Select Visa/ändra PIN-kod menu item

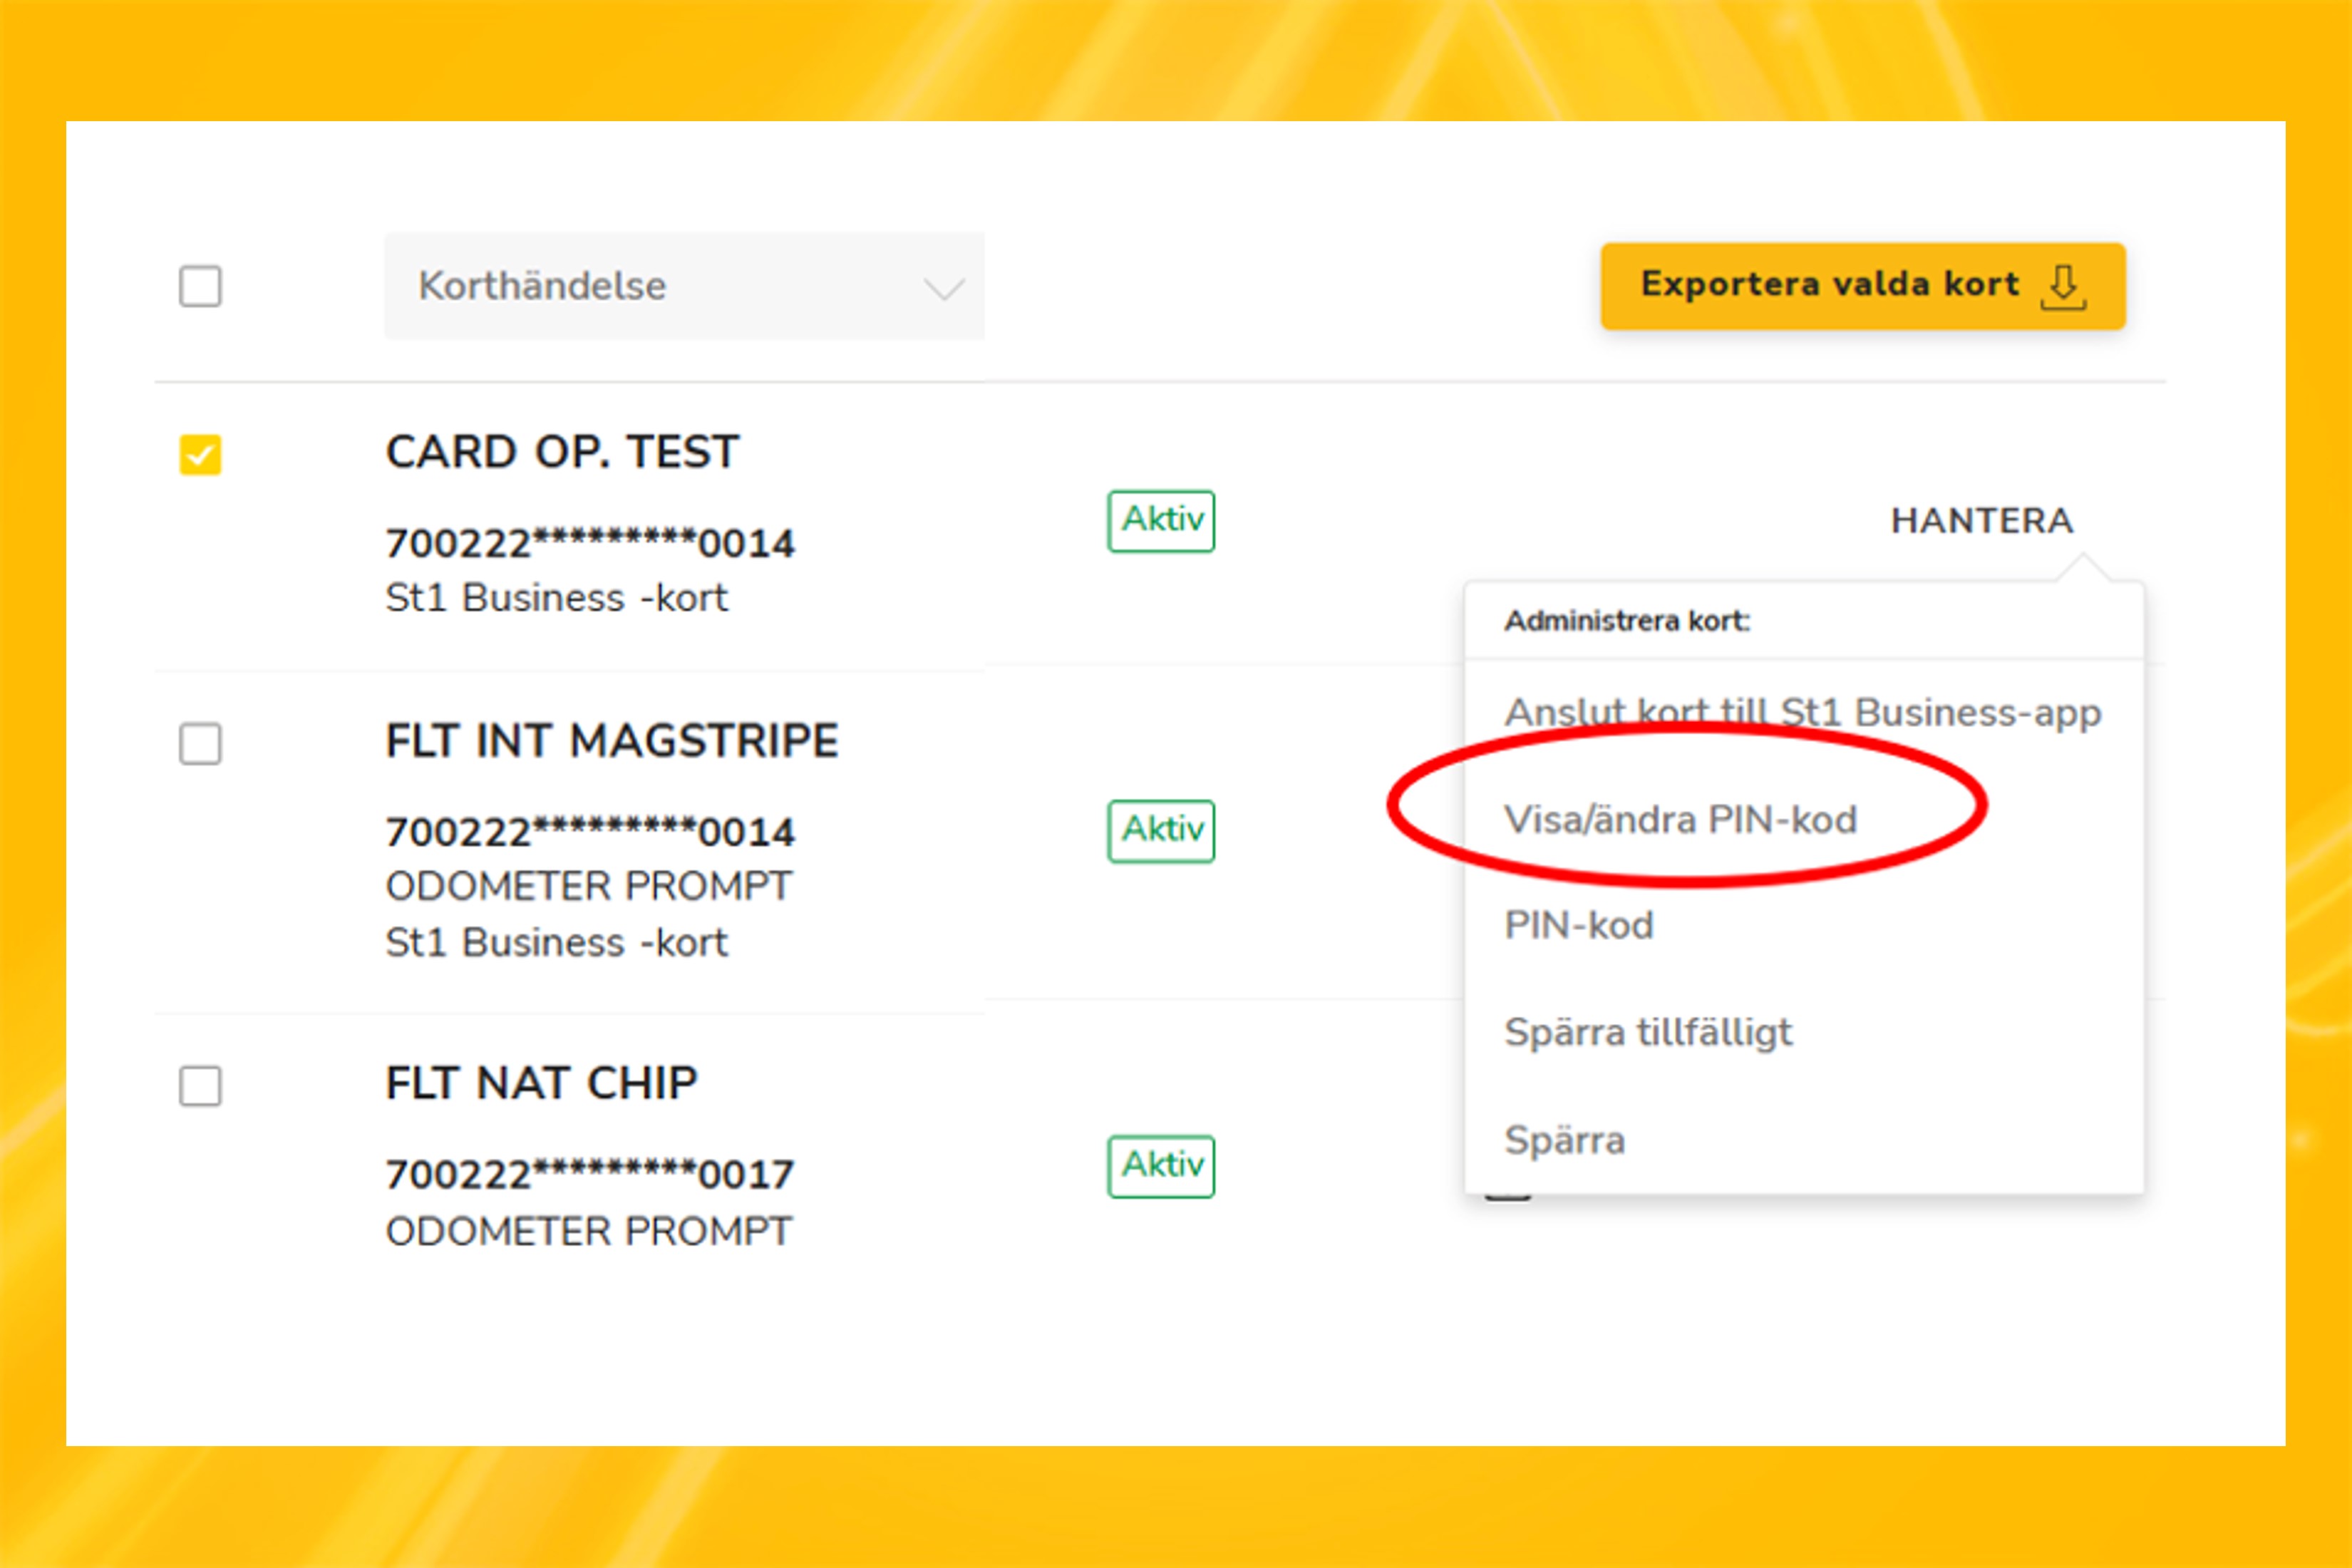point(1680,820)
